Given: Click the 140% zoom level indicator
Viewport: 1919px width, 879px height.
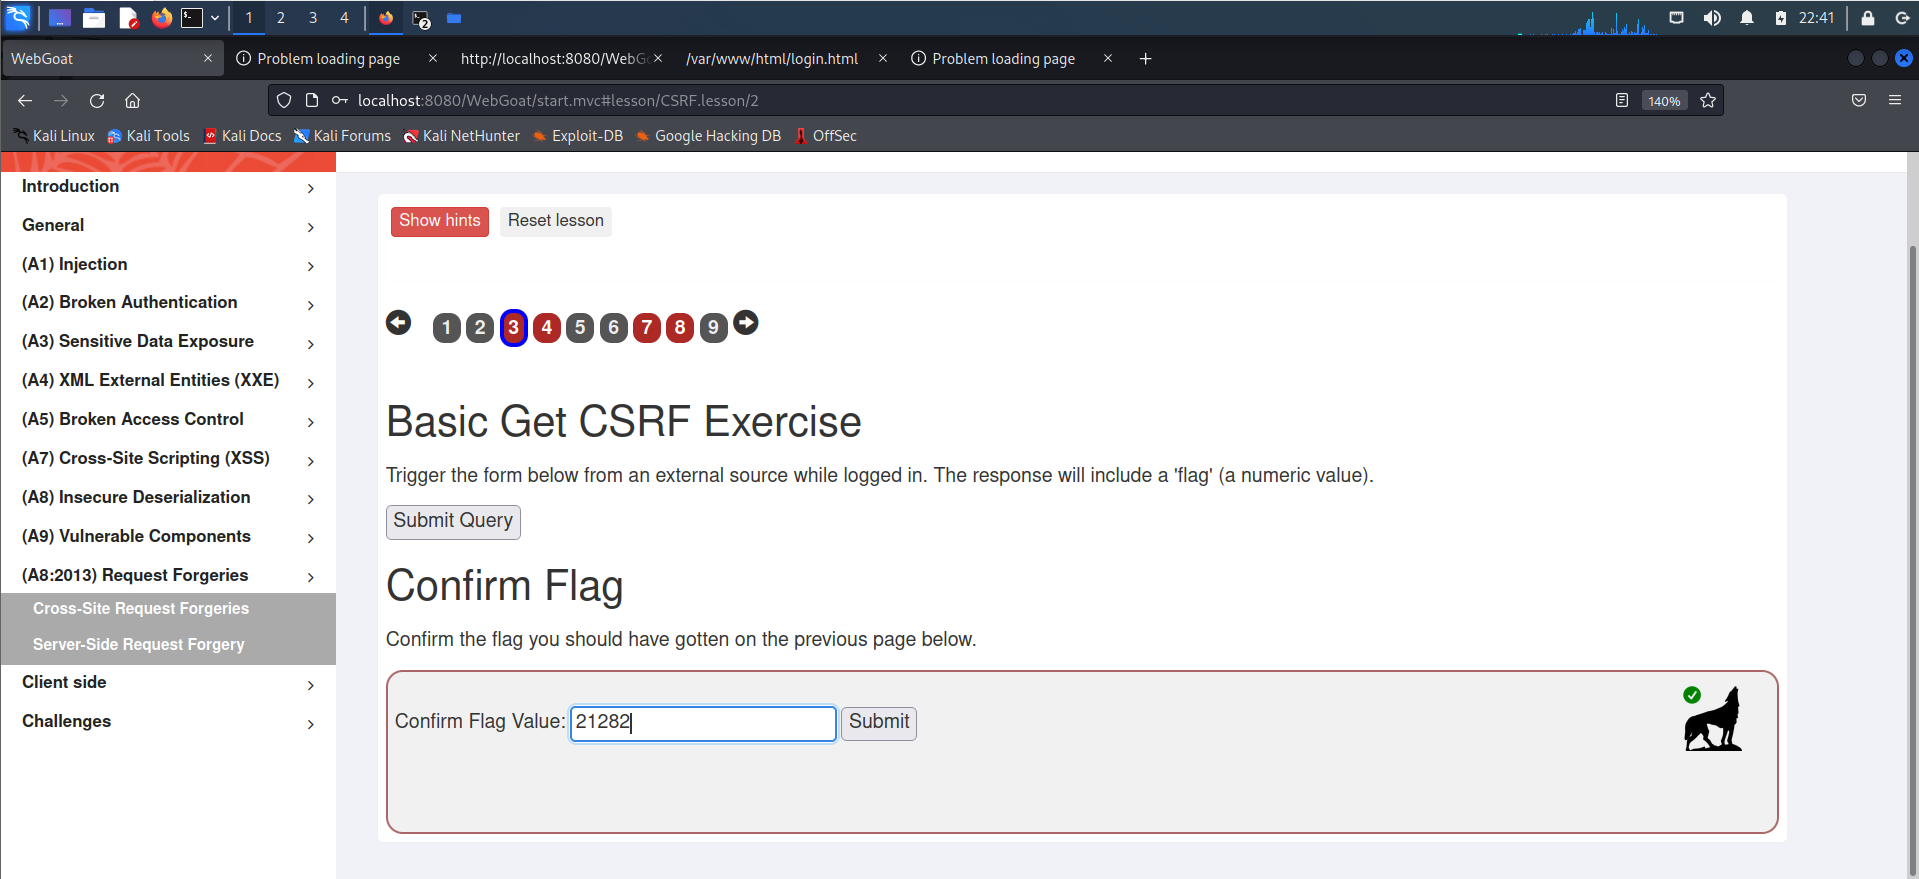Looking at the screenshot, I should pyautogui.click(x=1664, y=101).
